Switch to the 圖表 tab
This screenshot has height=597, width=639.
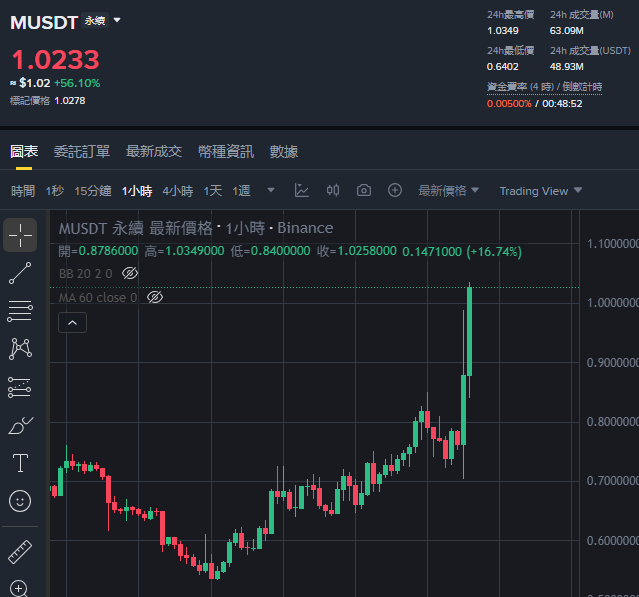click(24, 152)
